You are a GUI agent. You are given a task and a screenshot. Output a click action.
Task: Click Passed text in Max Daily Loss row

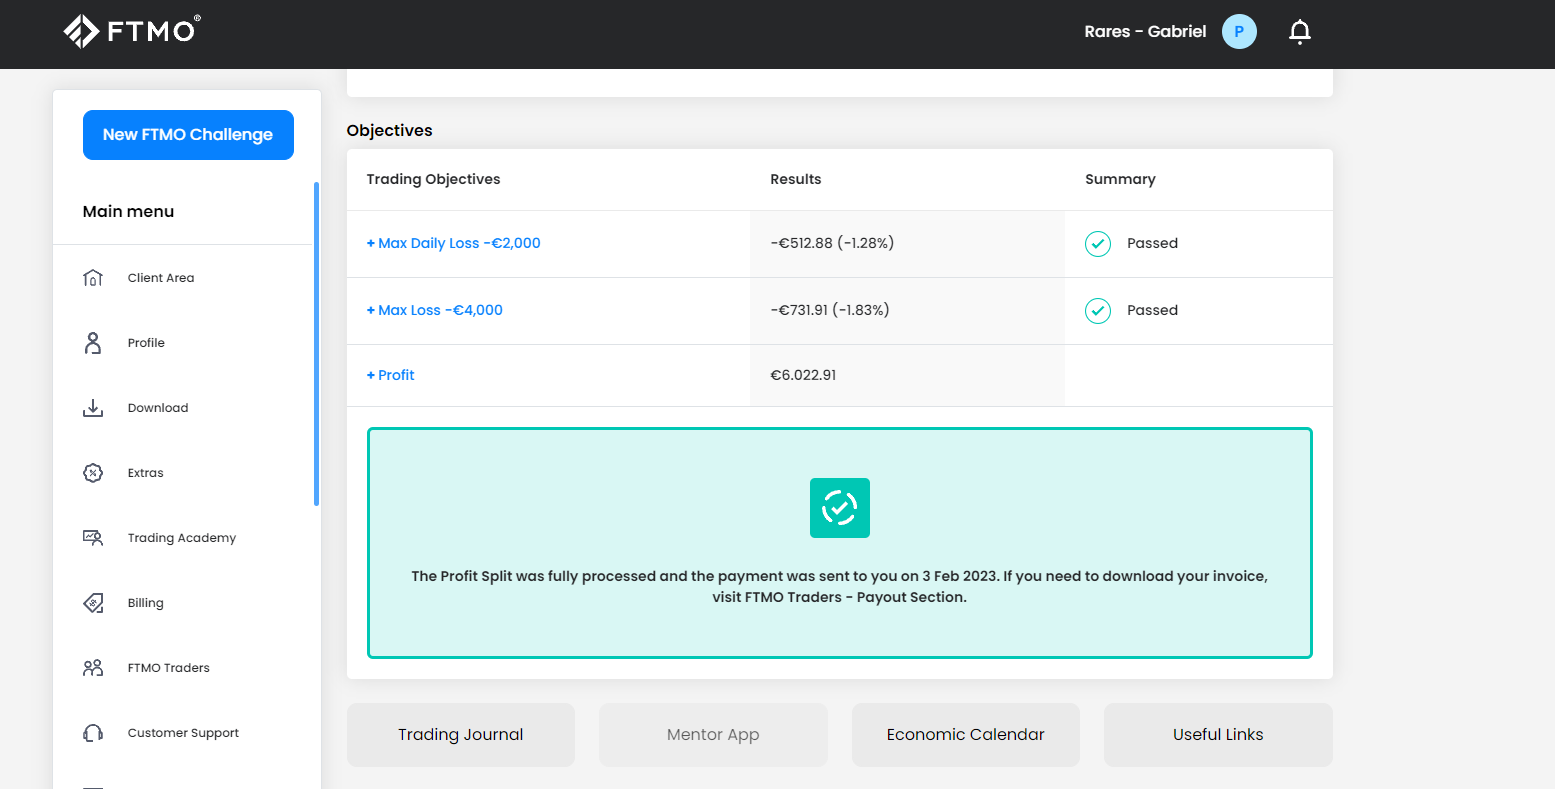click(x=1152, y=243)
